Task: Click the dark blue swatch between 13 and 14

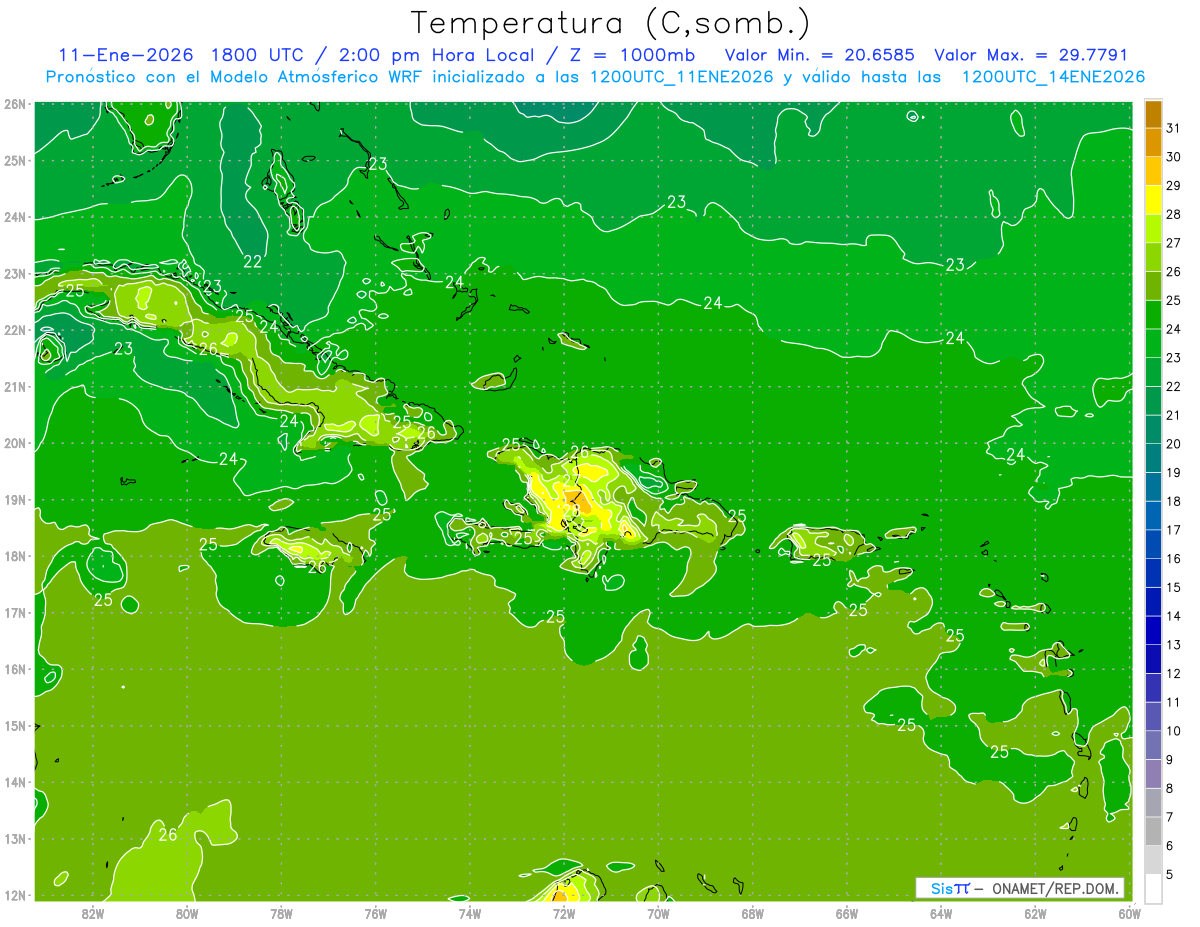Action: pos(1153,631)
